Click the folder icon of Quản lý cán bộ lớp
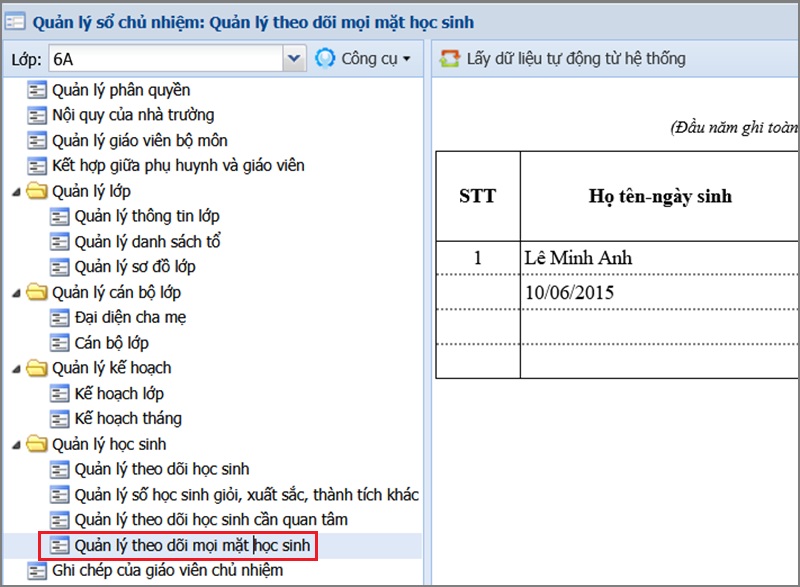Viewport: 800px width, 587px height. [37, 292]
